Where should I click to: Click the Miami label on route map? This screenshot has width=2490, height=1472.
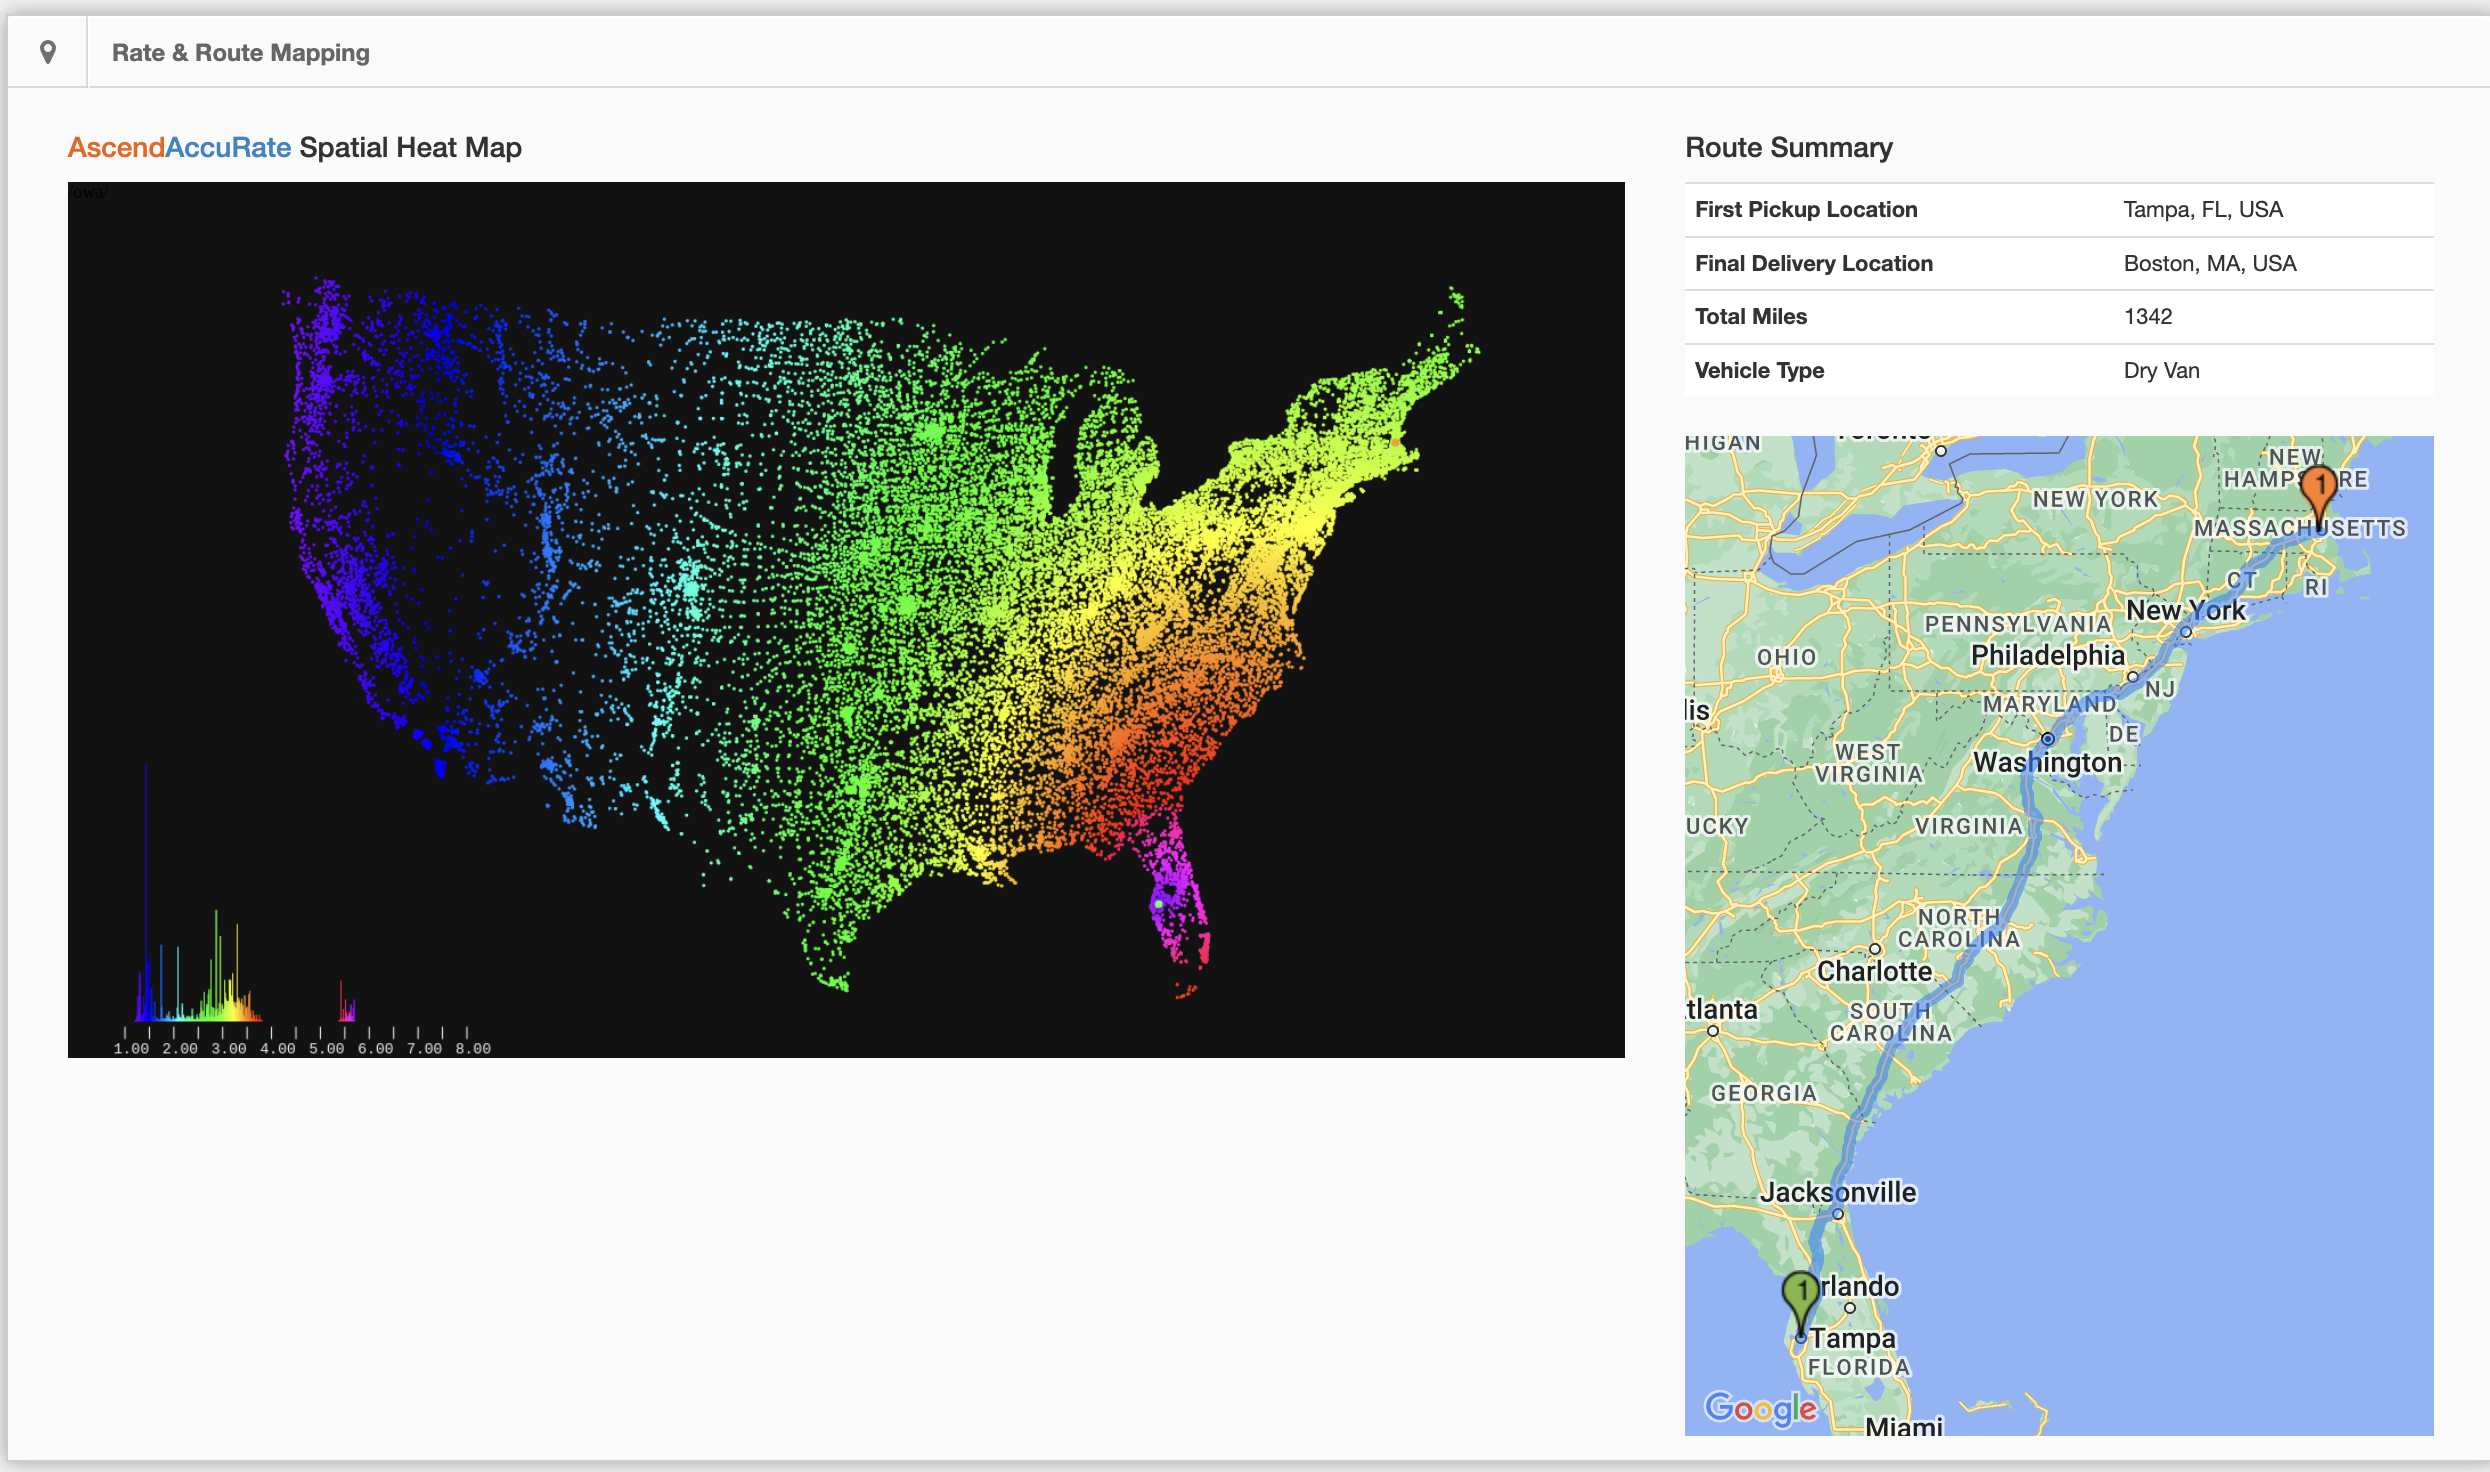(x=1904, y=1425)
